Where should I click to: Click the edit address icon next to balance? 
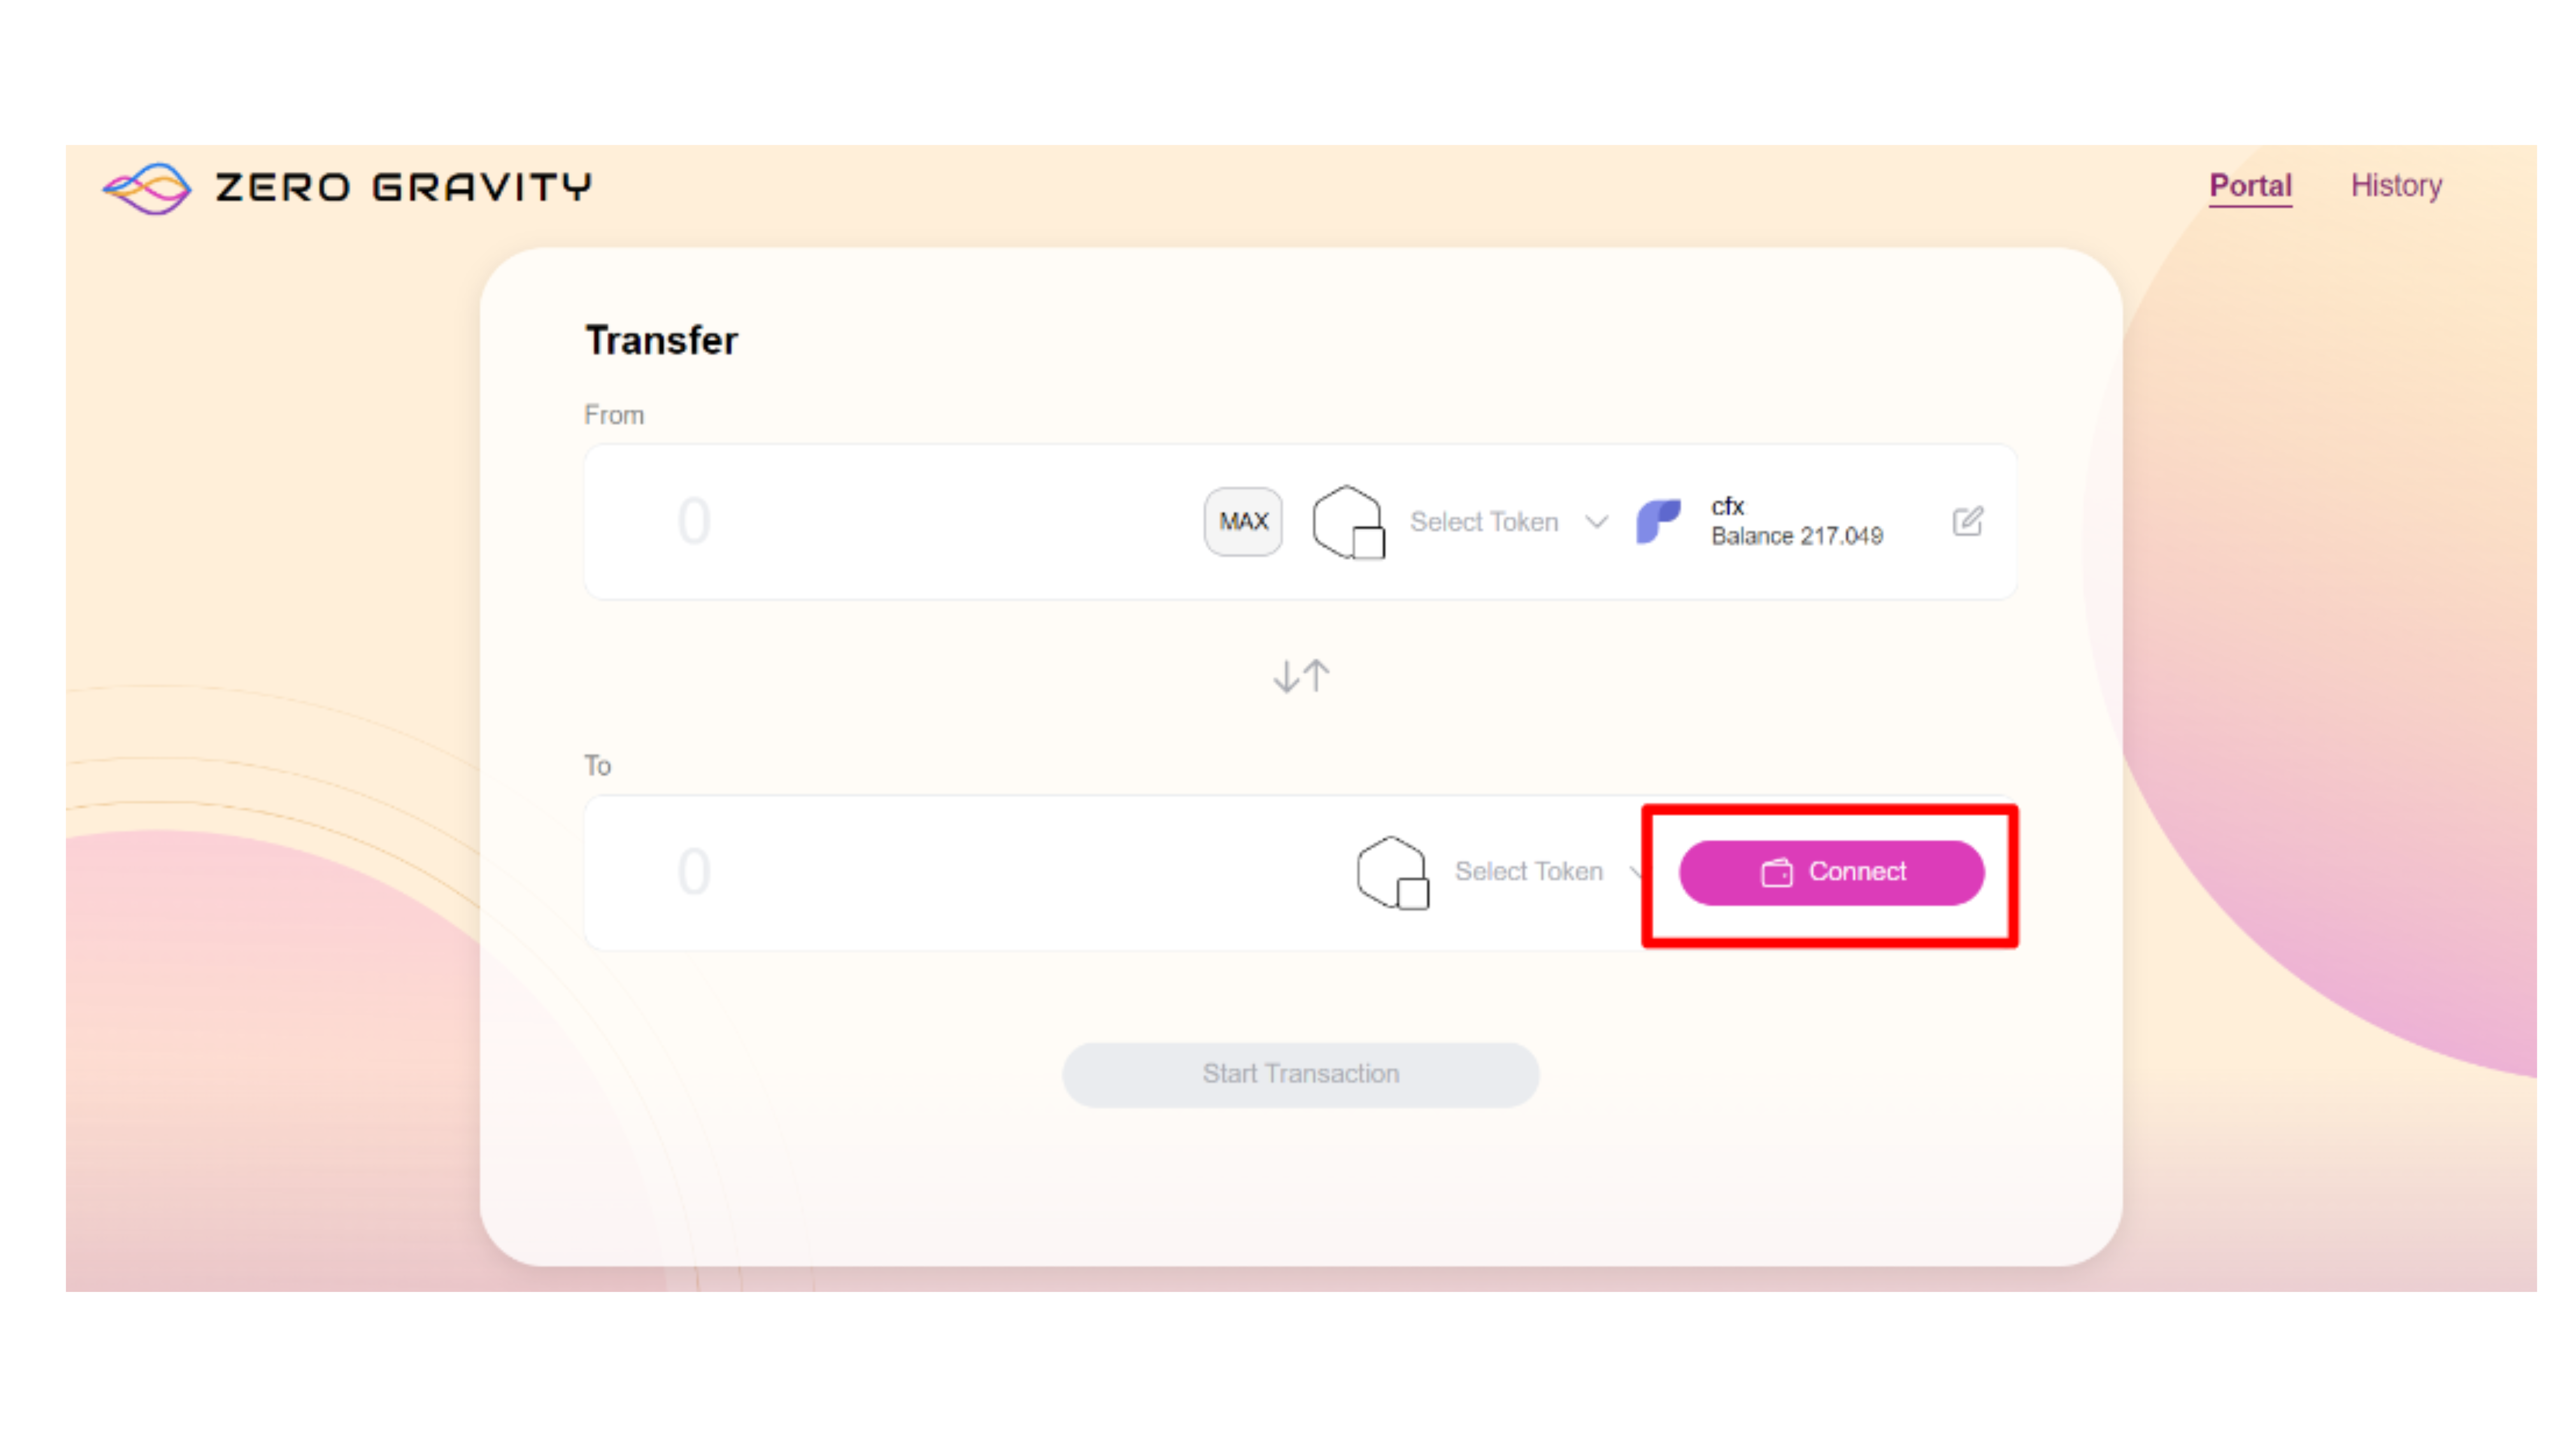(1967, 520)
